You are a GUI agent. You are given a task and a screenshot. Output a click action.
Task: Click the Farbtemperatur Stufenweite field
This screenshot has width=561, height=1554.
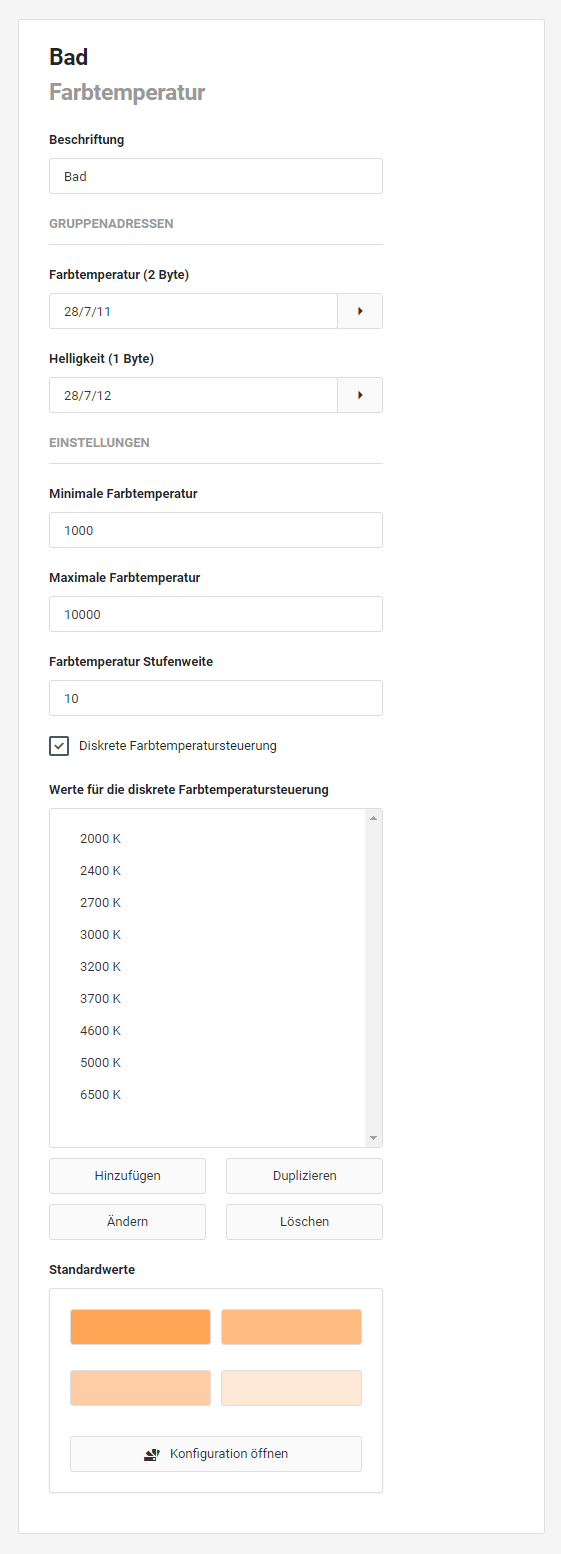tap(216, 698)
